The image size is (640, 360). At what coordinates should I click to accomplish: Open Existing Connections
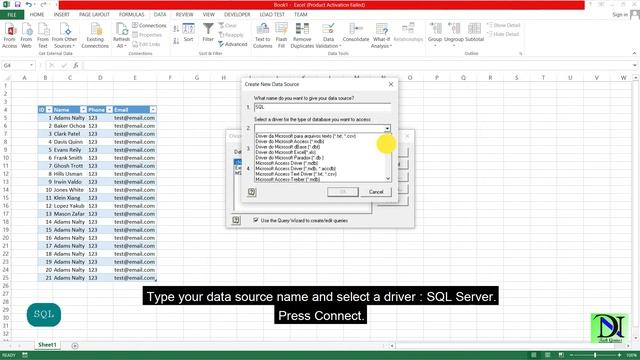pos(95,35)
